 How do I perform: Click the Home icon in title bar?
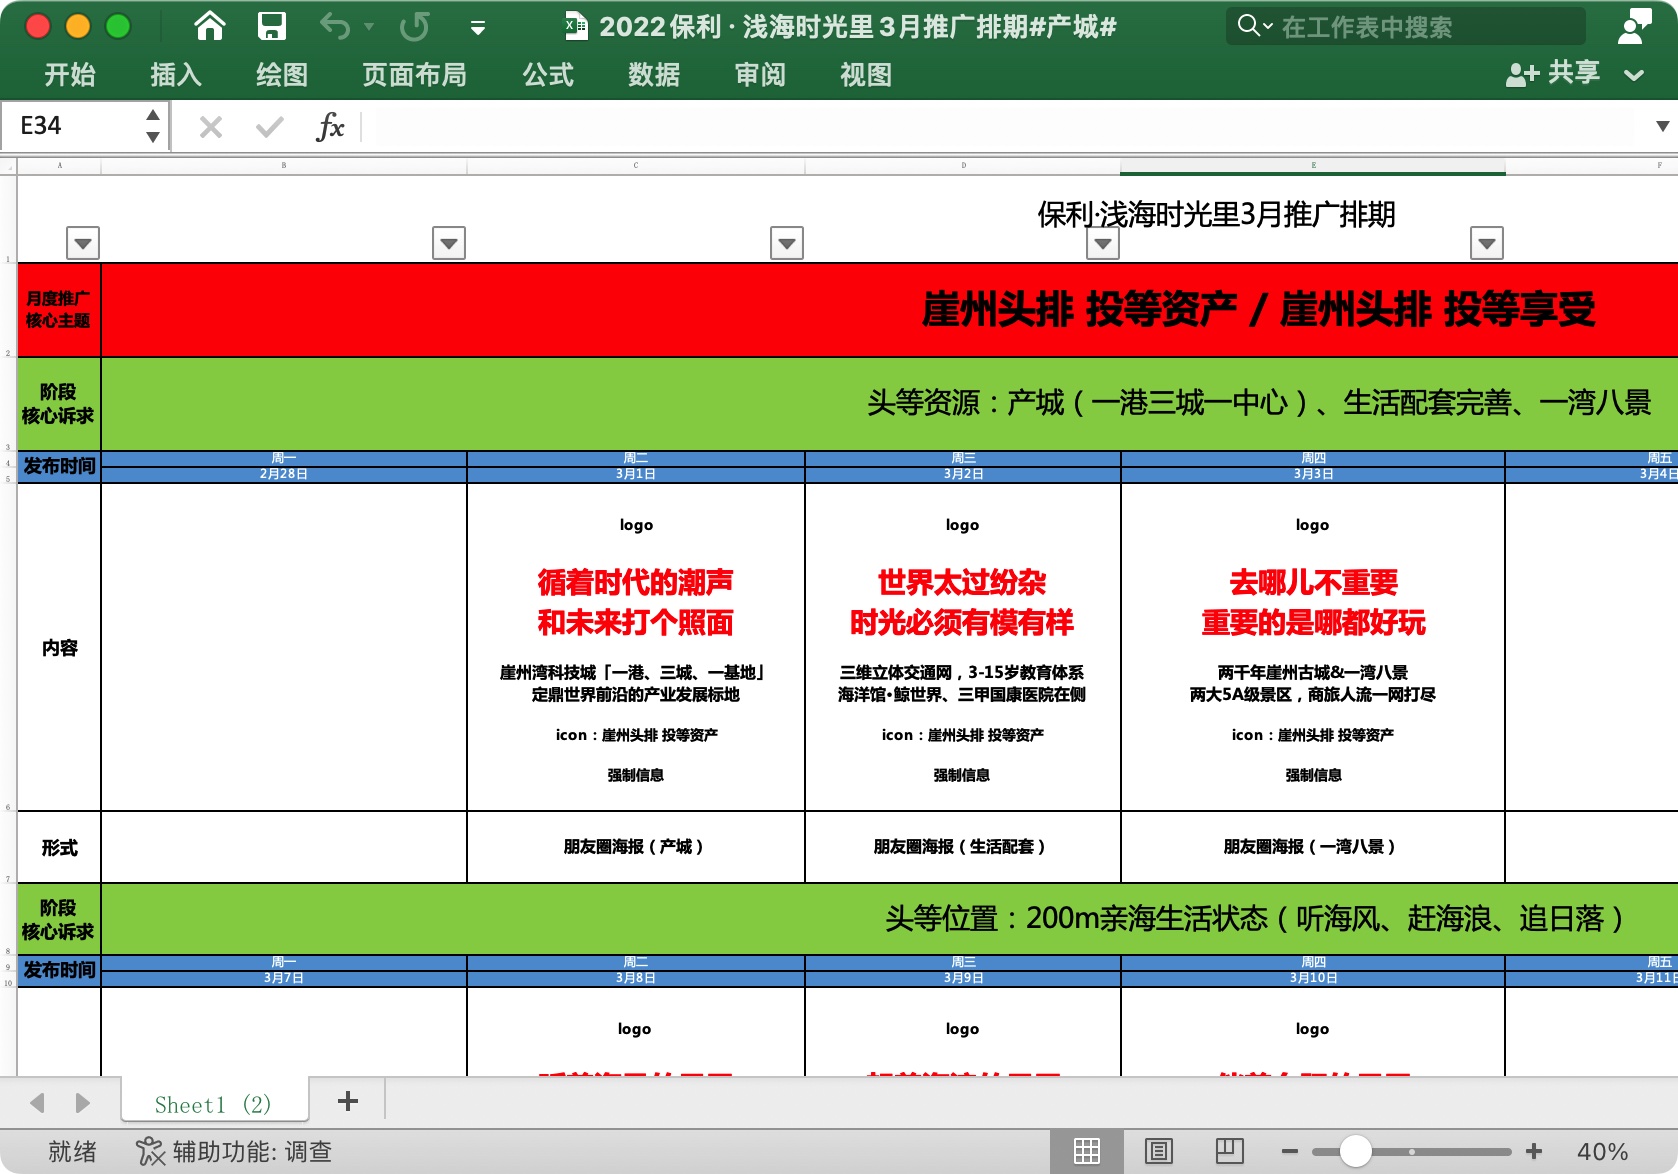point(209,26)
